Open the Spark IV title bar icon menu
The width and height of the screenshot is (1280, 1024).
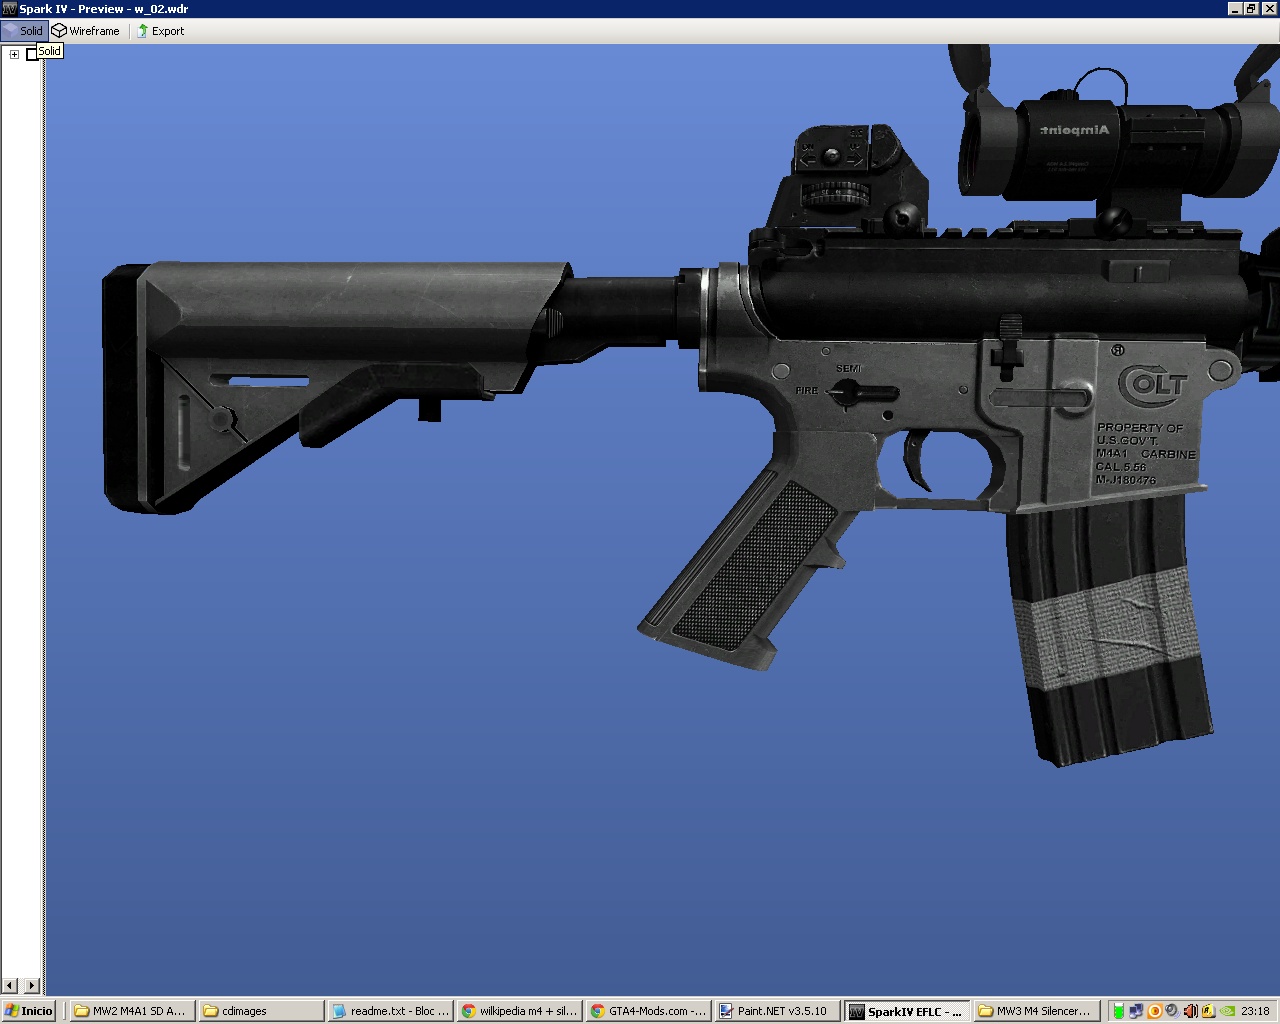(x=9, y=9)
